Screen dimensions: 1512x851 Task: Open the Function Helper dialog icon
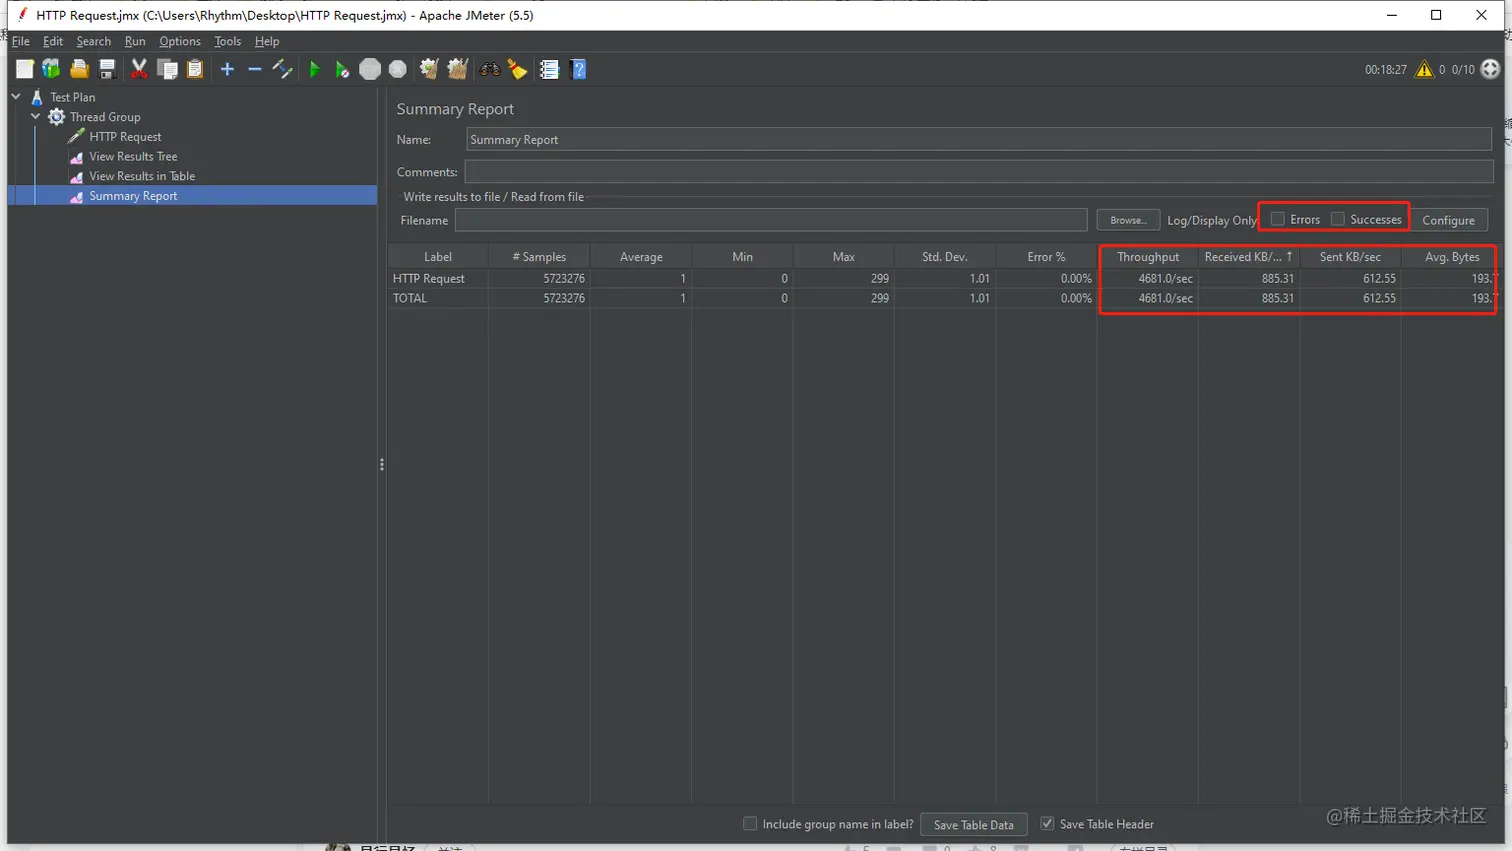pos(549,69)
